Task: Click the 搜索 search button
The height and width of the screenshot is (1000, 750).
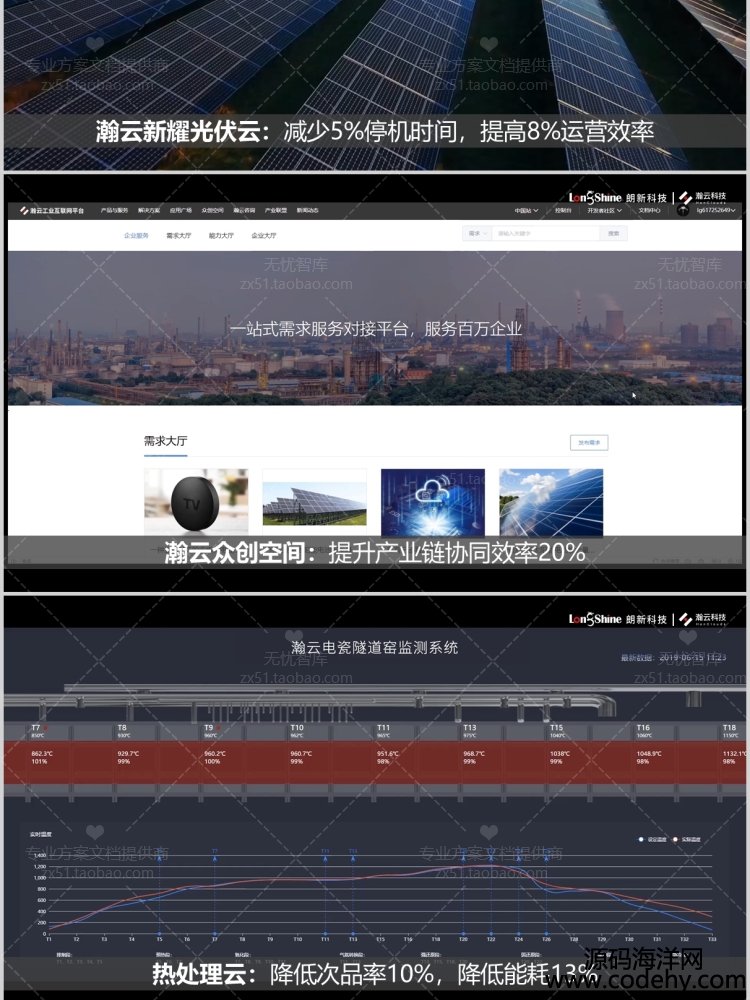Action: [x=614, y=234]
